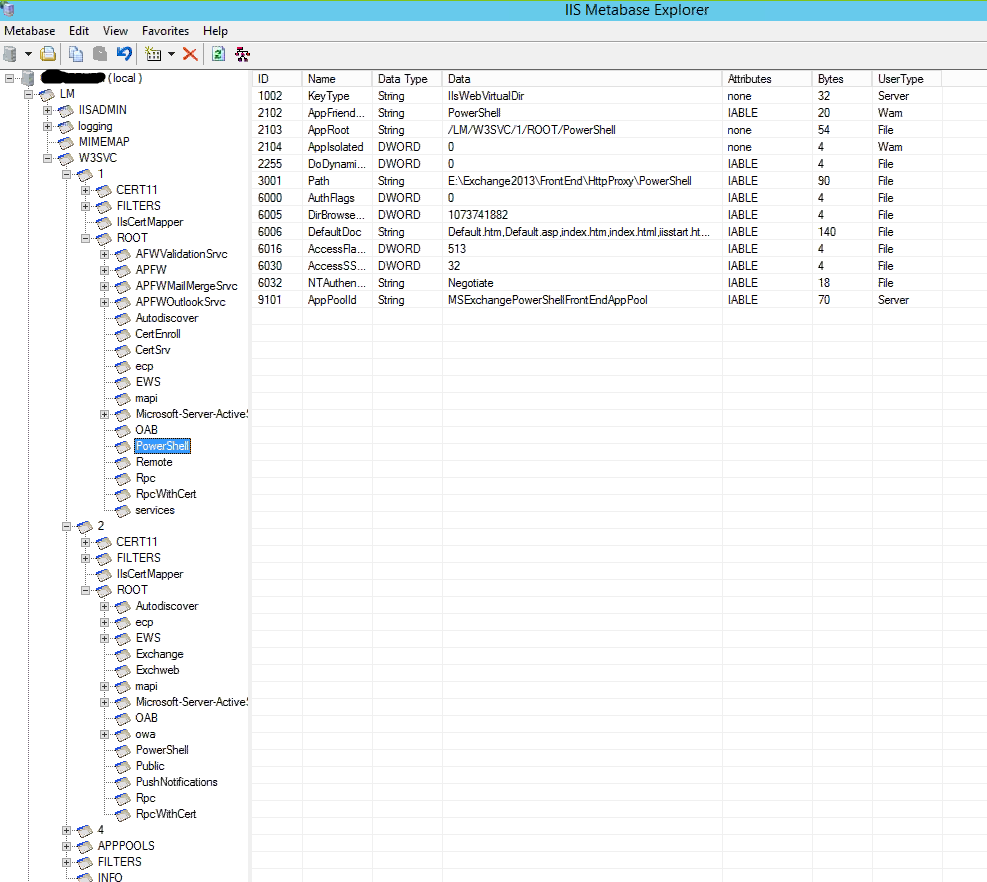The image size is (987, 882).
Task: Collapse the LM tree node
Action: [28, 94]
